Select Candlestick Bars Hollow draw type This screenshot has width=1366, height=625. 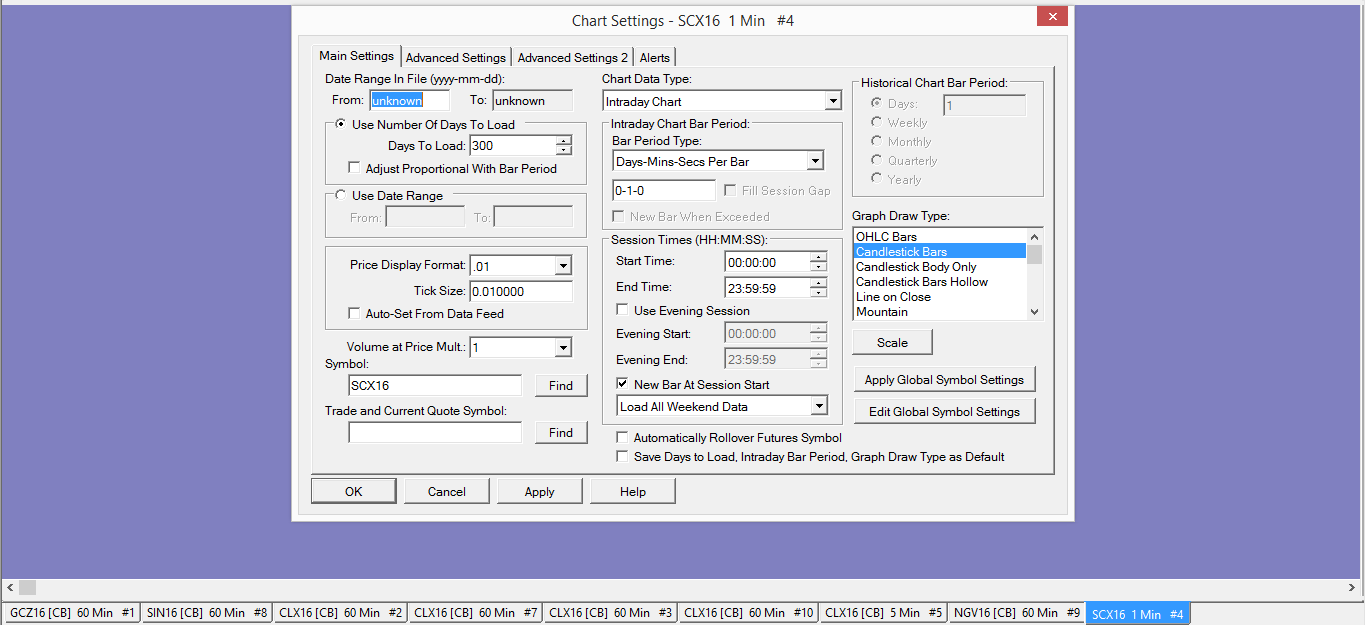click(x=940, y=281)
